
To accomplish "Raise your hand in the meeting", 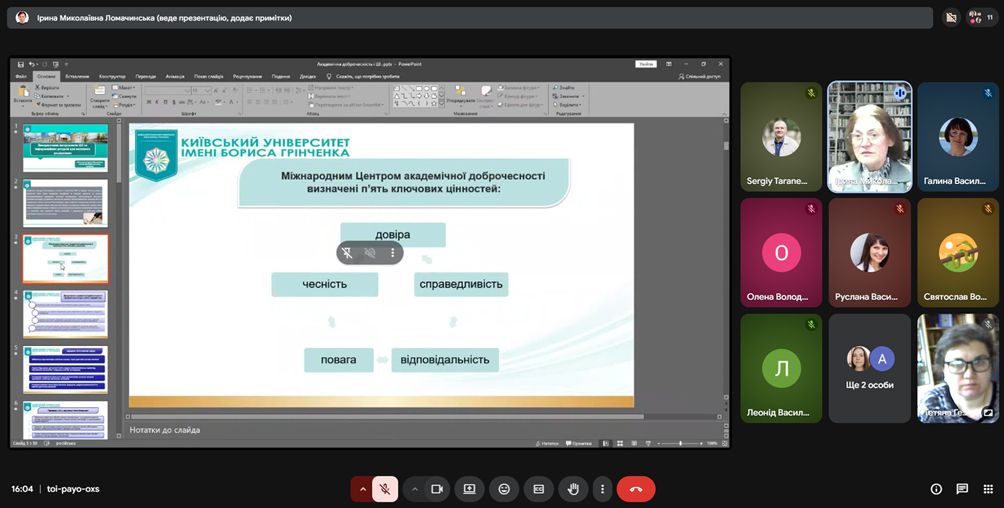I will click(x=572, y=489).
